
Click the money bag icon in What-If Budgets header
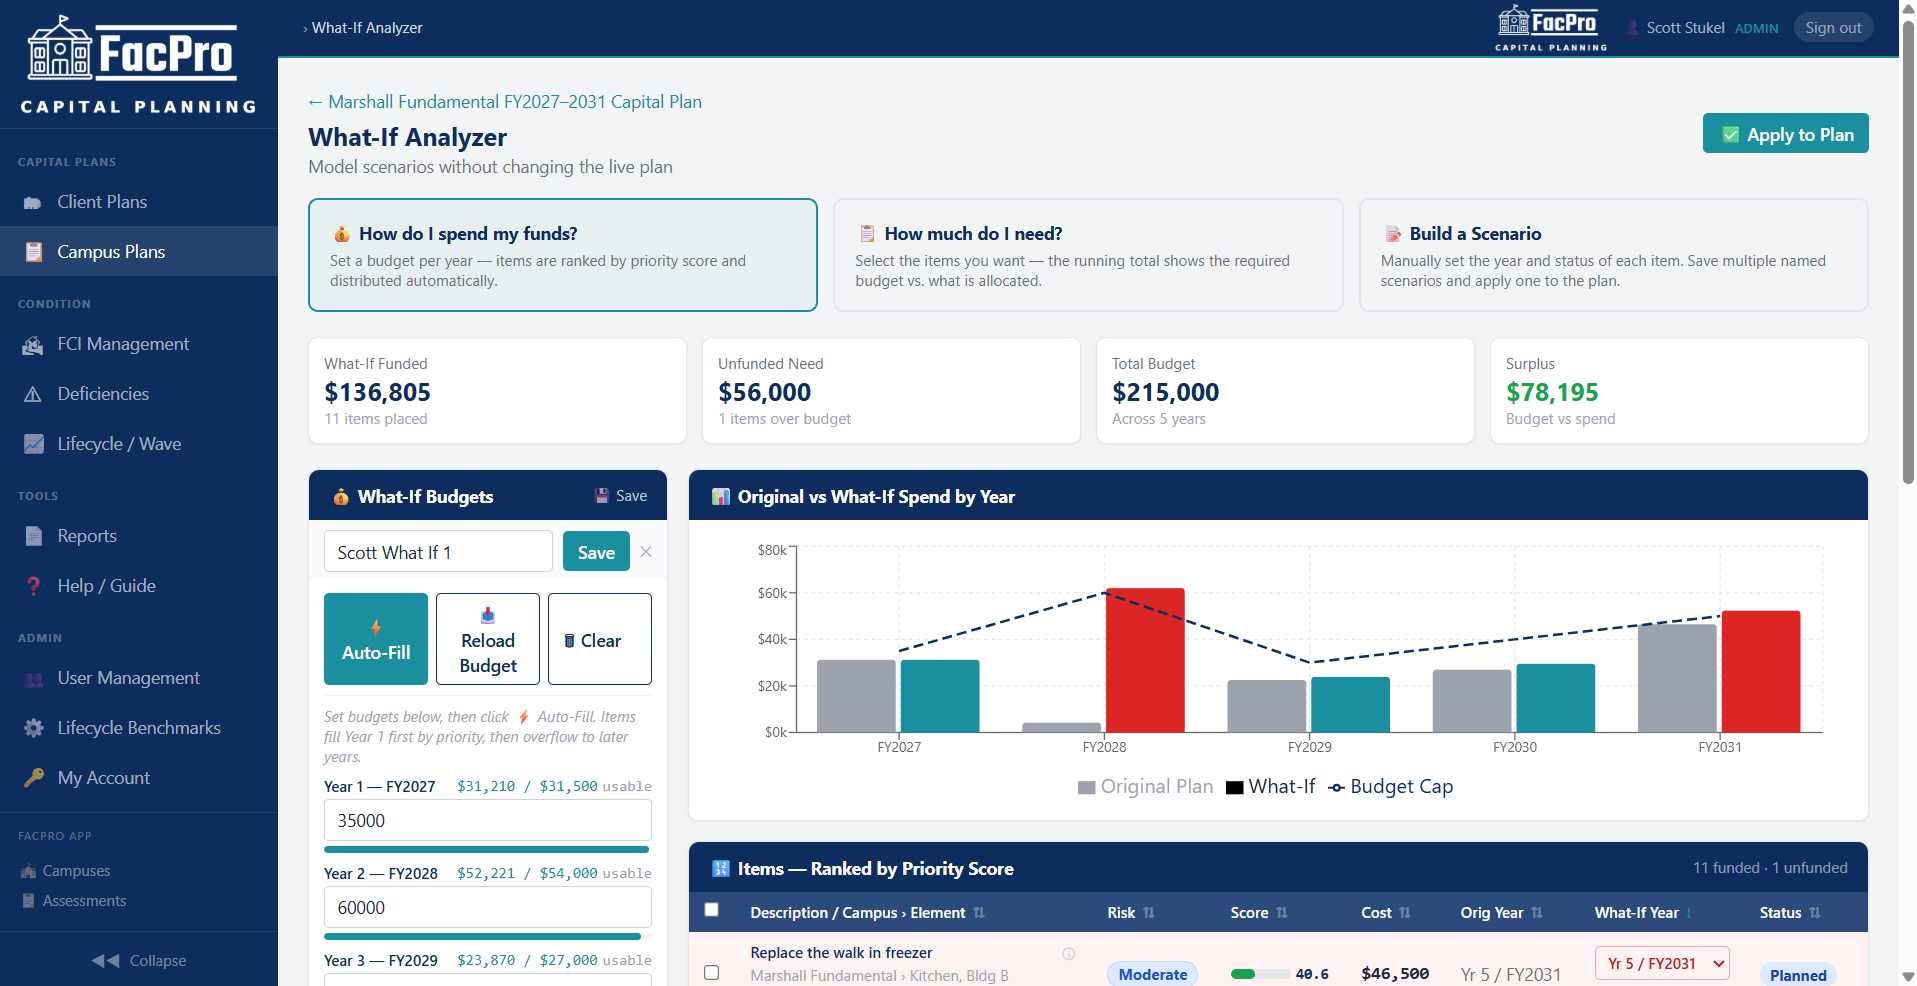coord(341,497)
